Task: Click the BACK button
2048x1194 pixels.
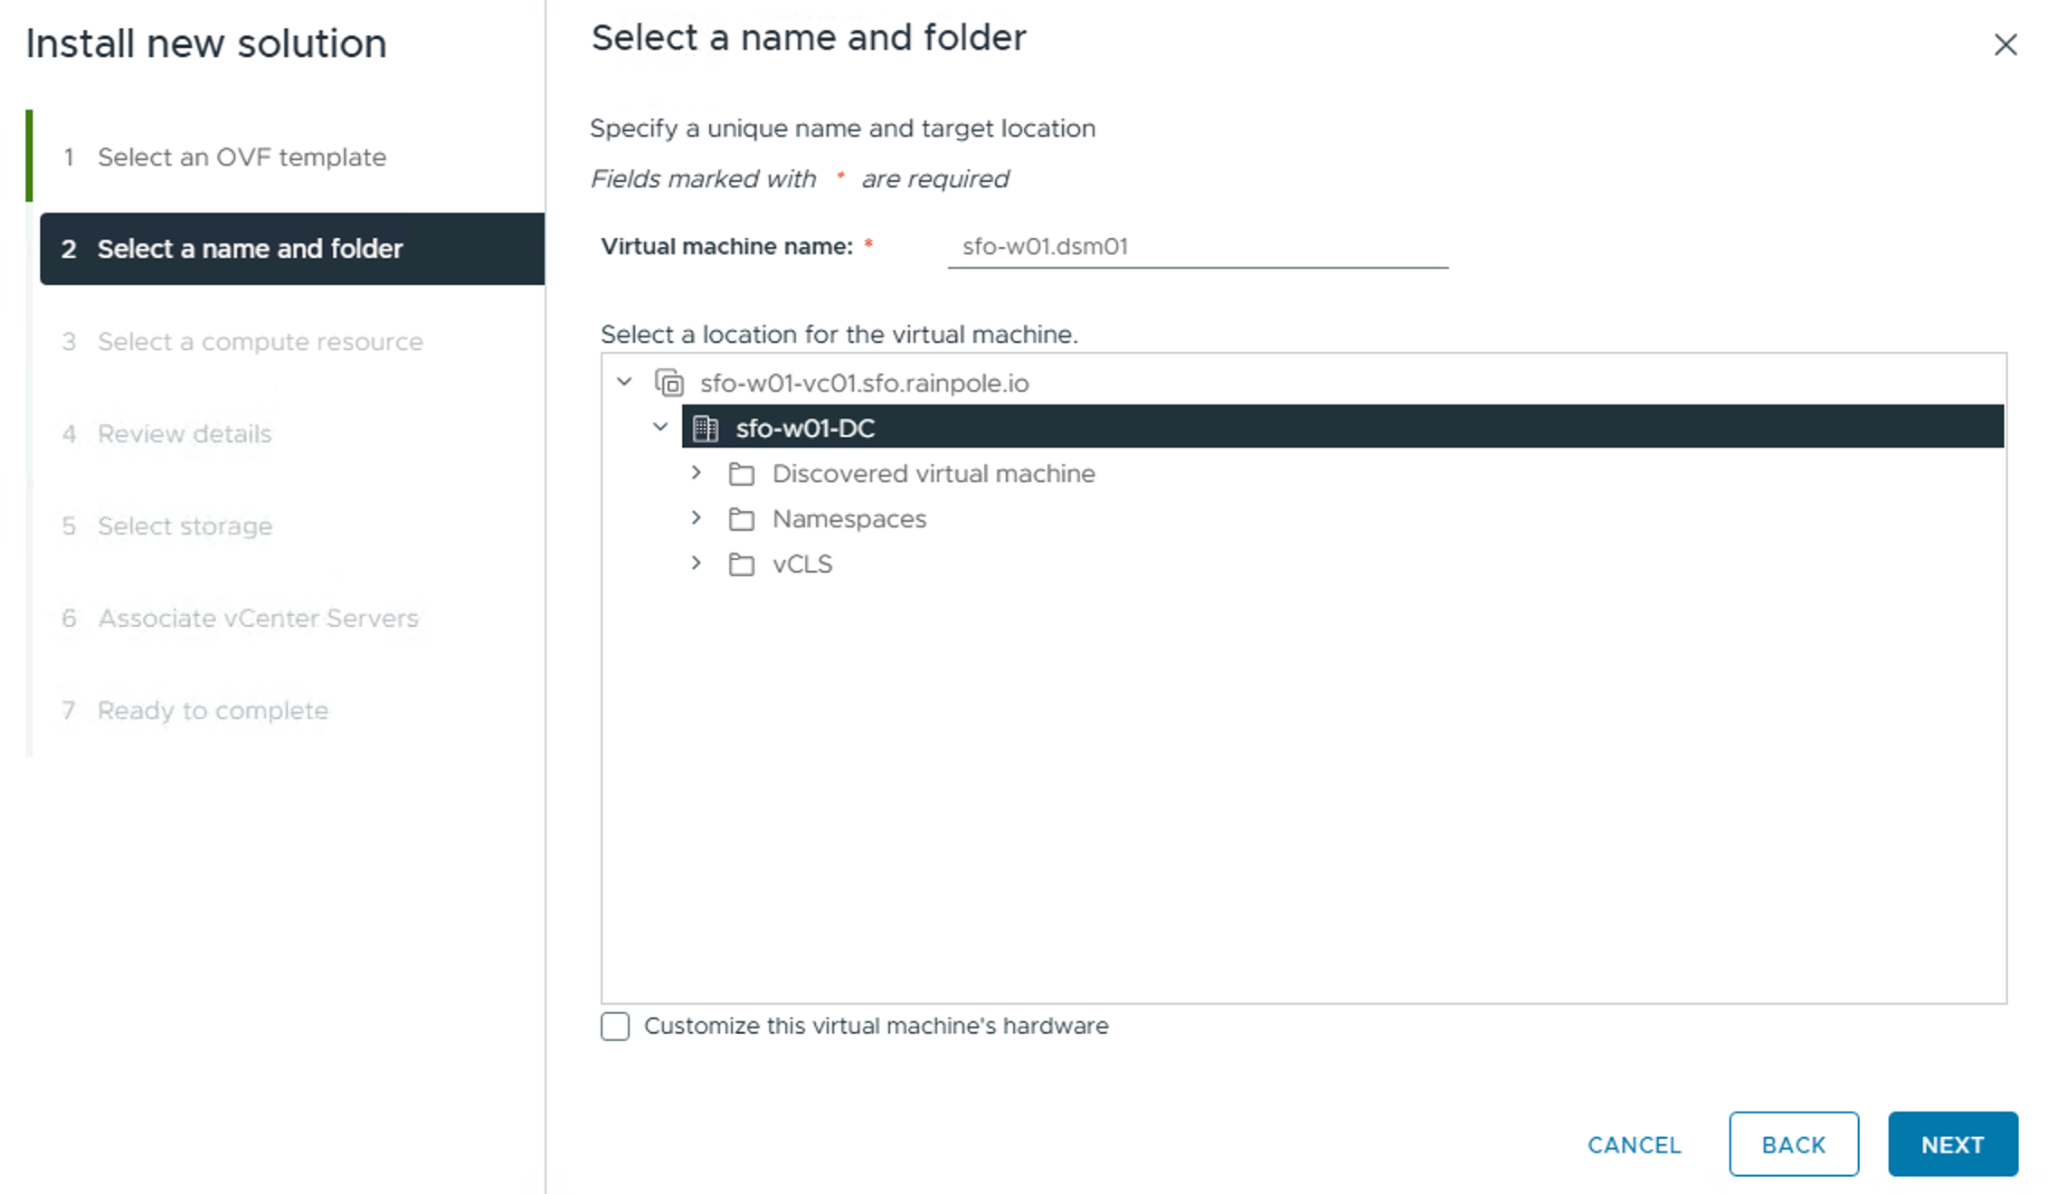Action: point(1793,1144)
